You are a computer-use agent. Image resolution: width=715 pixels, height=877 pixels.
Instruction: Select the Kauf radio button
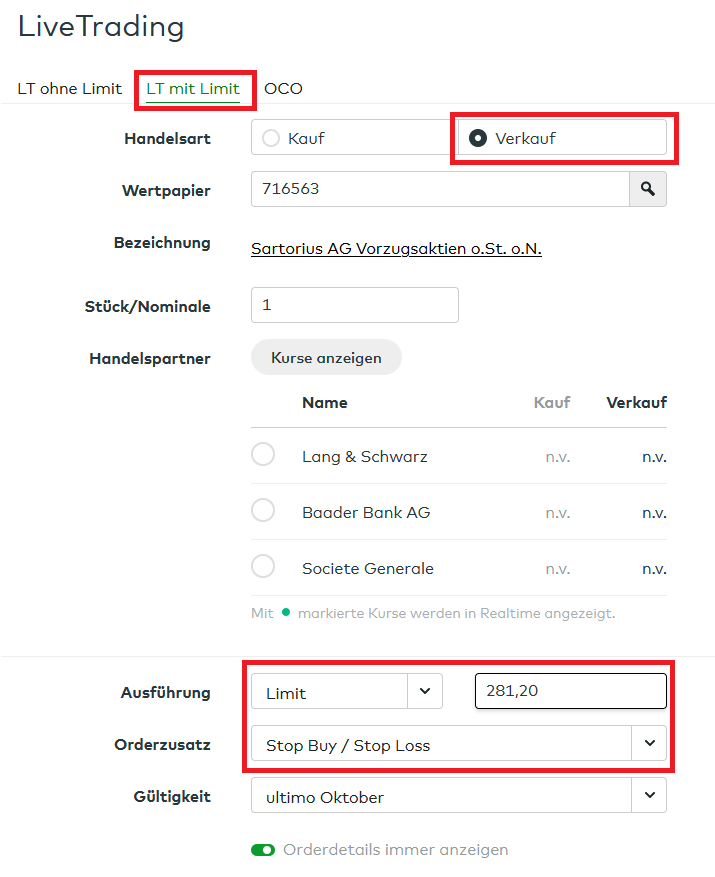pos(271,138)
